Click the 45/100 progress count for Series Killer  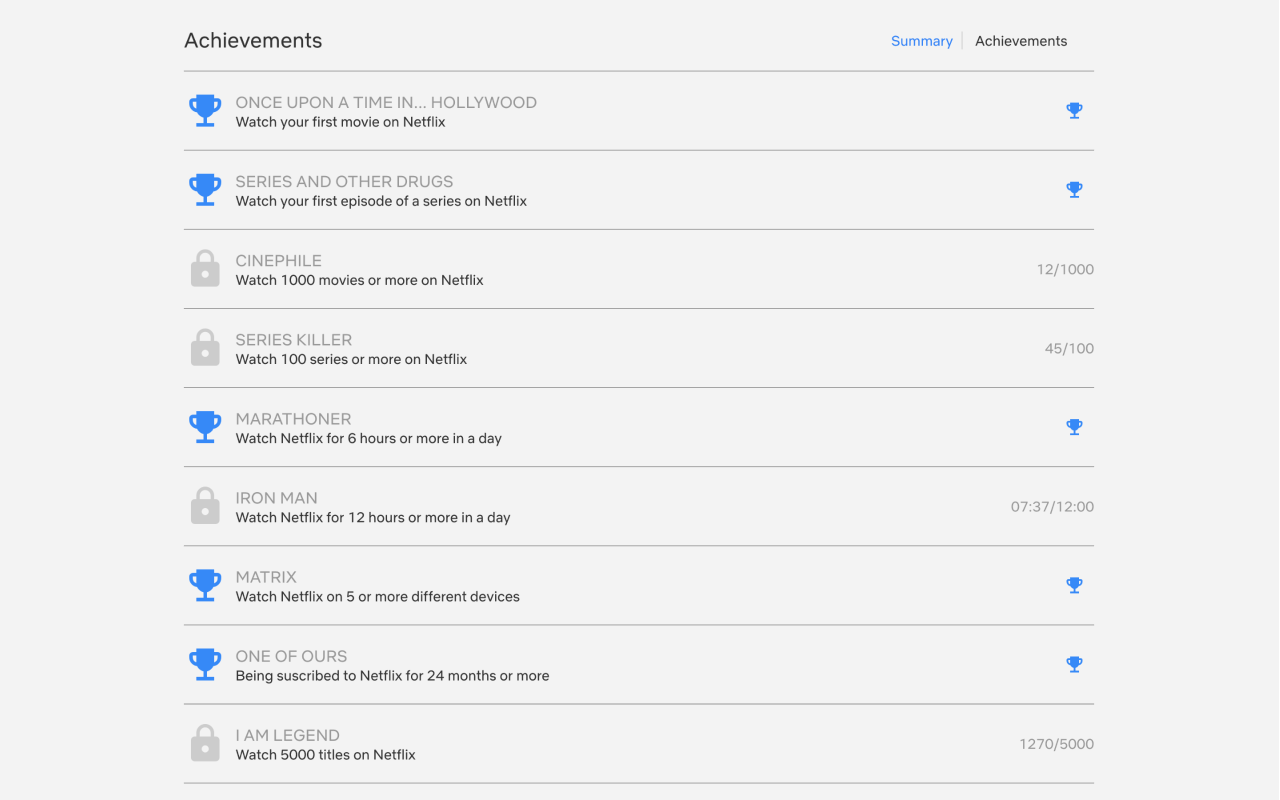tap(1069, 348)
